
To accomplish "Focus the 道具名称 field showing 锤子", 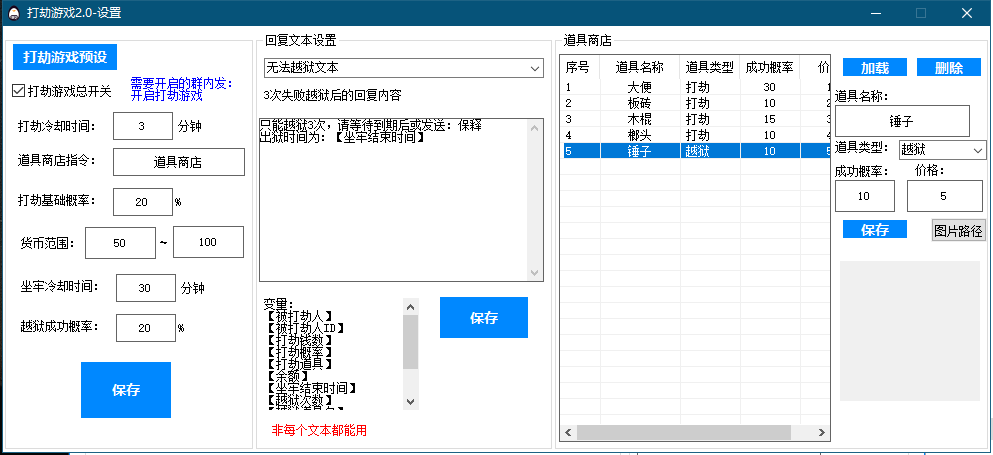I will (902, 121).
